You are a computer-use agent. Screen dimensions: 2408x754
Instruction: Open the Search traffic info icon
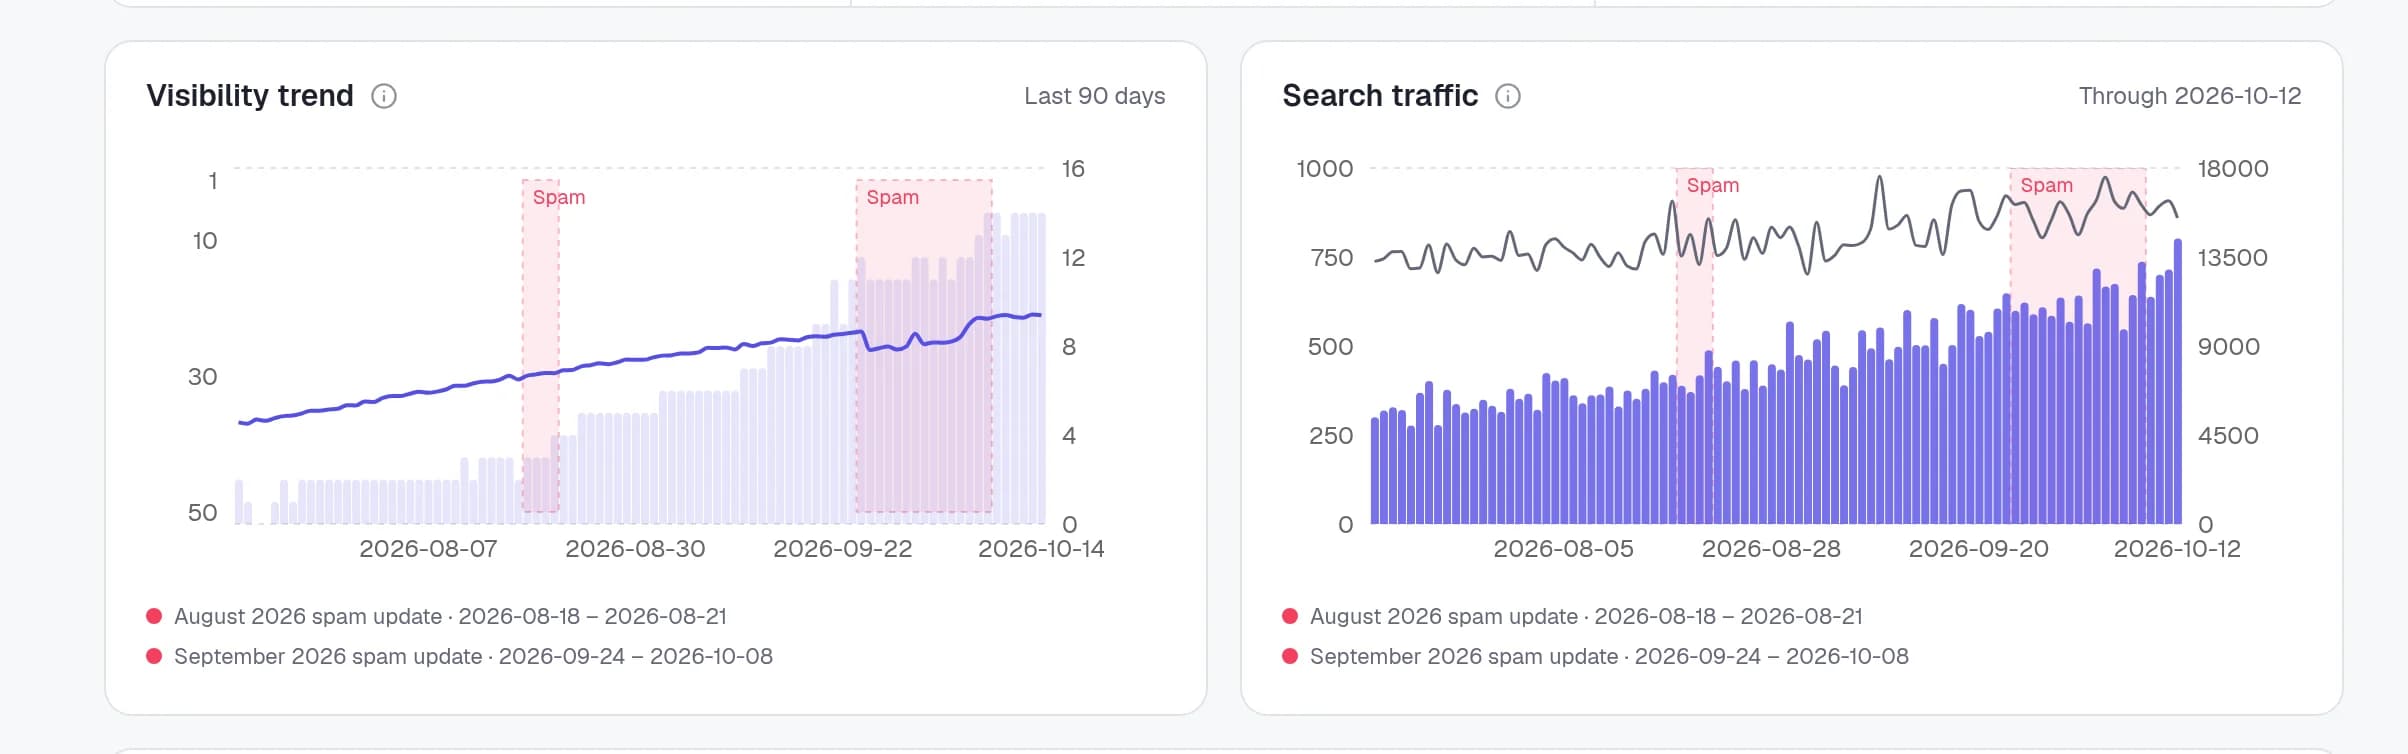click(x=1508, y=96)
